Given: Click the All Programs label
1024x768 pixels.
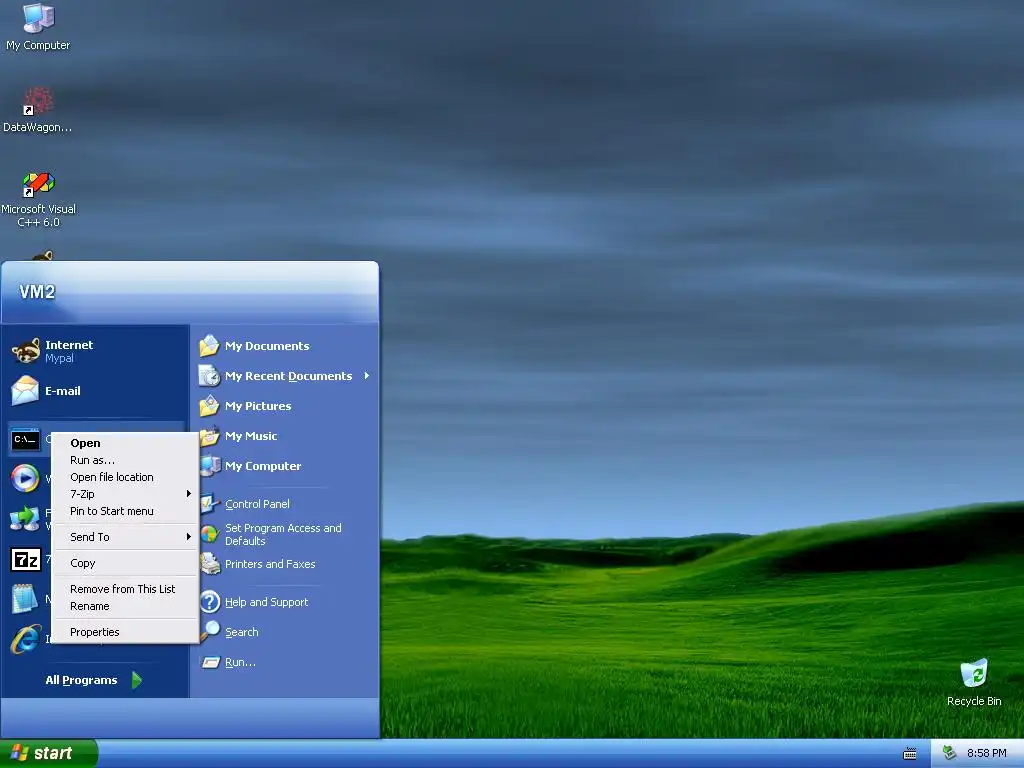Looking at the screenshot, I should 81,680.
